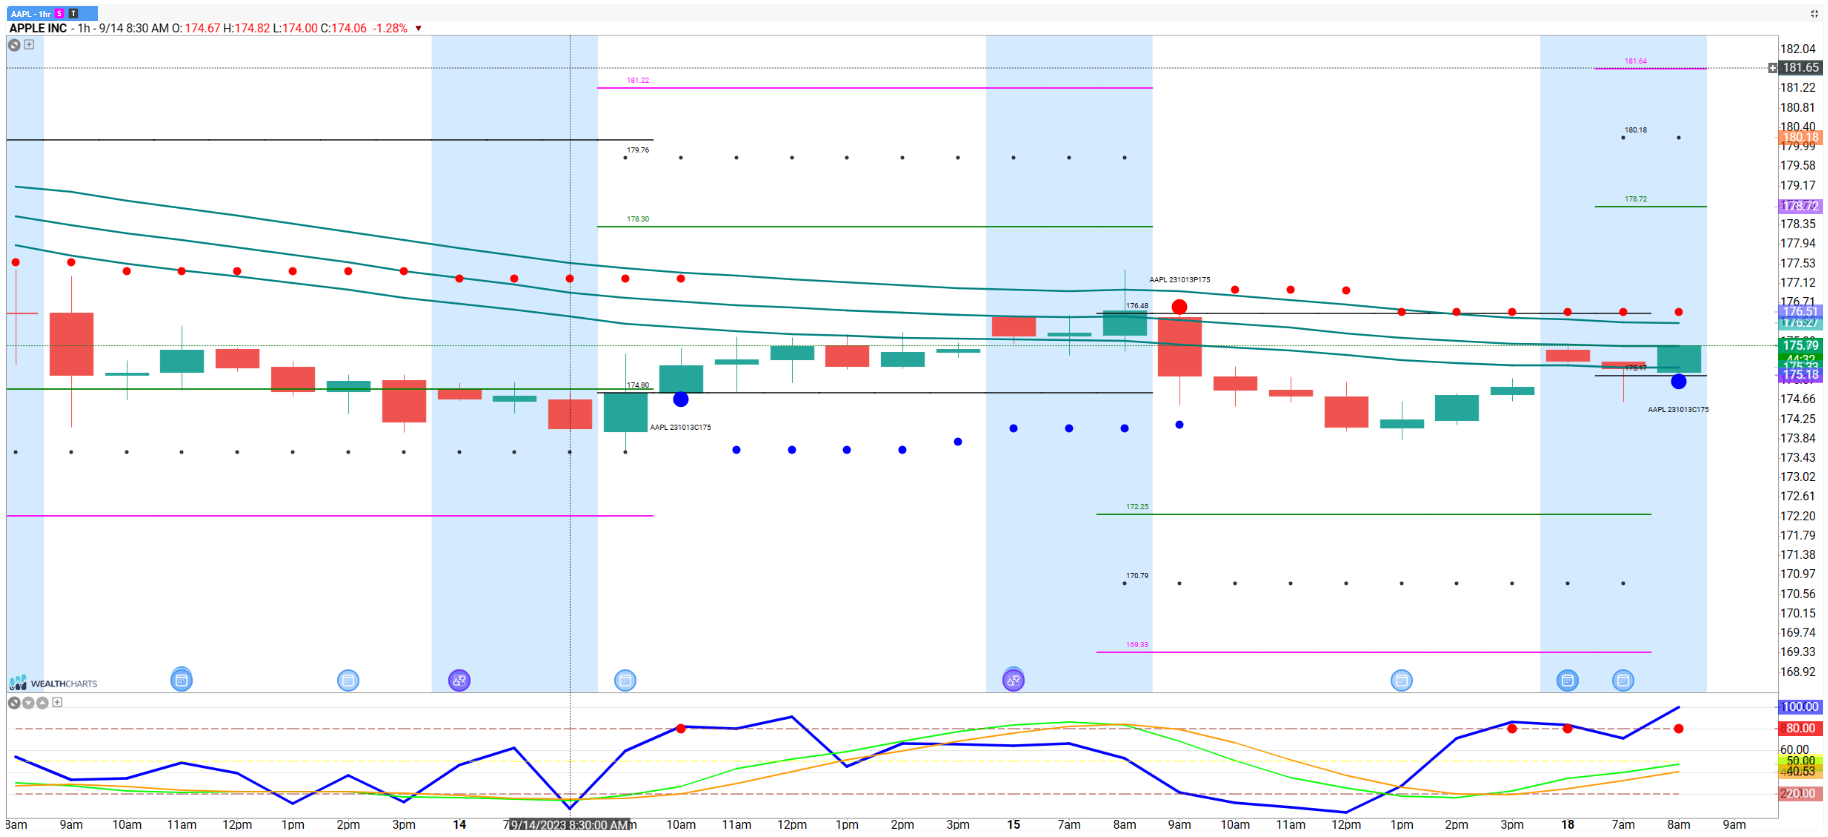Click the red oscillator dot at 9/14 10am
Viewport: 1828px width, 837px height.
click(x=681, y=728)
